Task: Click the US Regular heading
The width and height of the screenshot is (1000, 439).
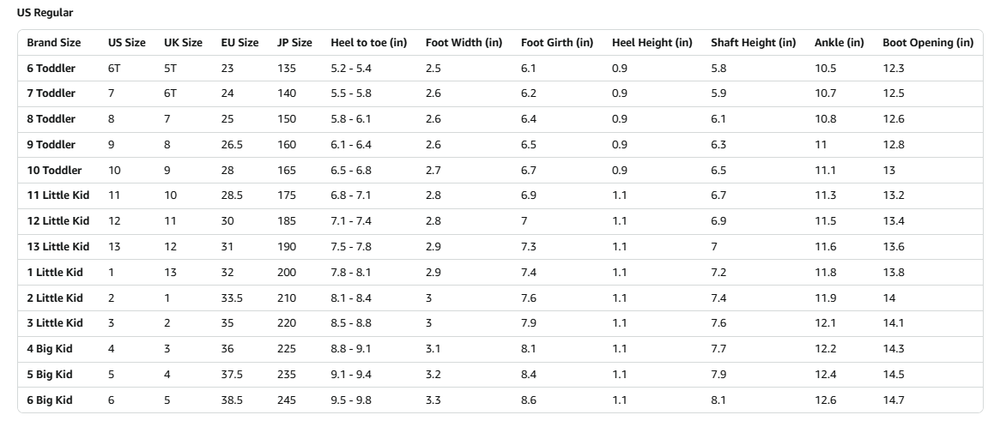Action: (x=45, y=12)
